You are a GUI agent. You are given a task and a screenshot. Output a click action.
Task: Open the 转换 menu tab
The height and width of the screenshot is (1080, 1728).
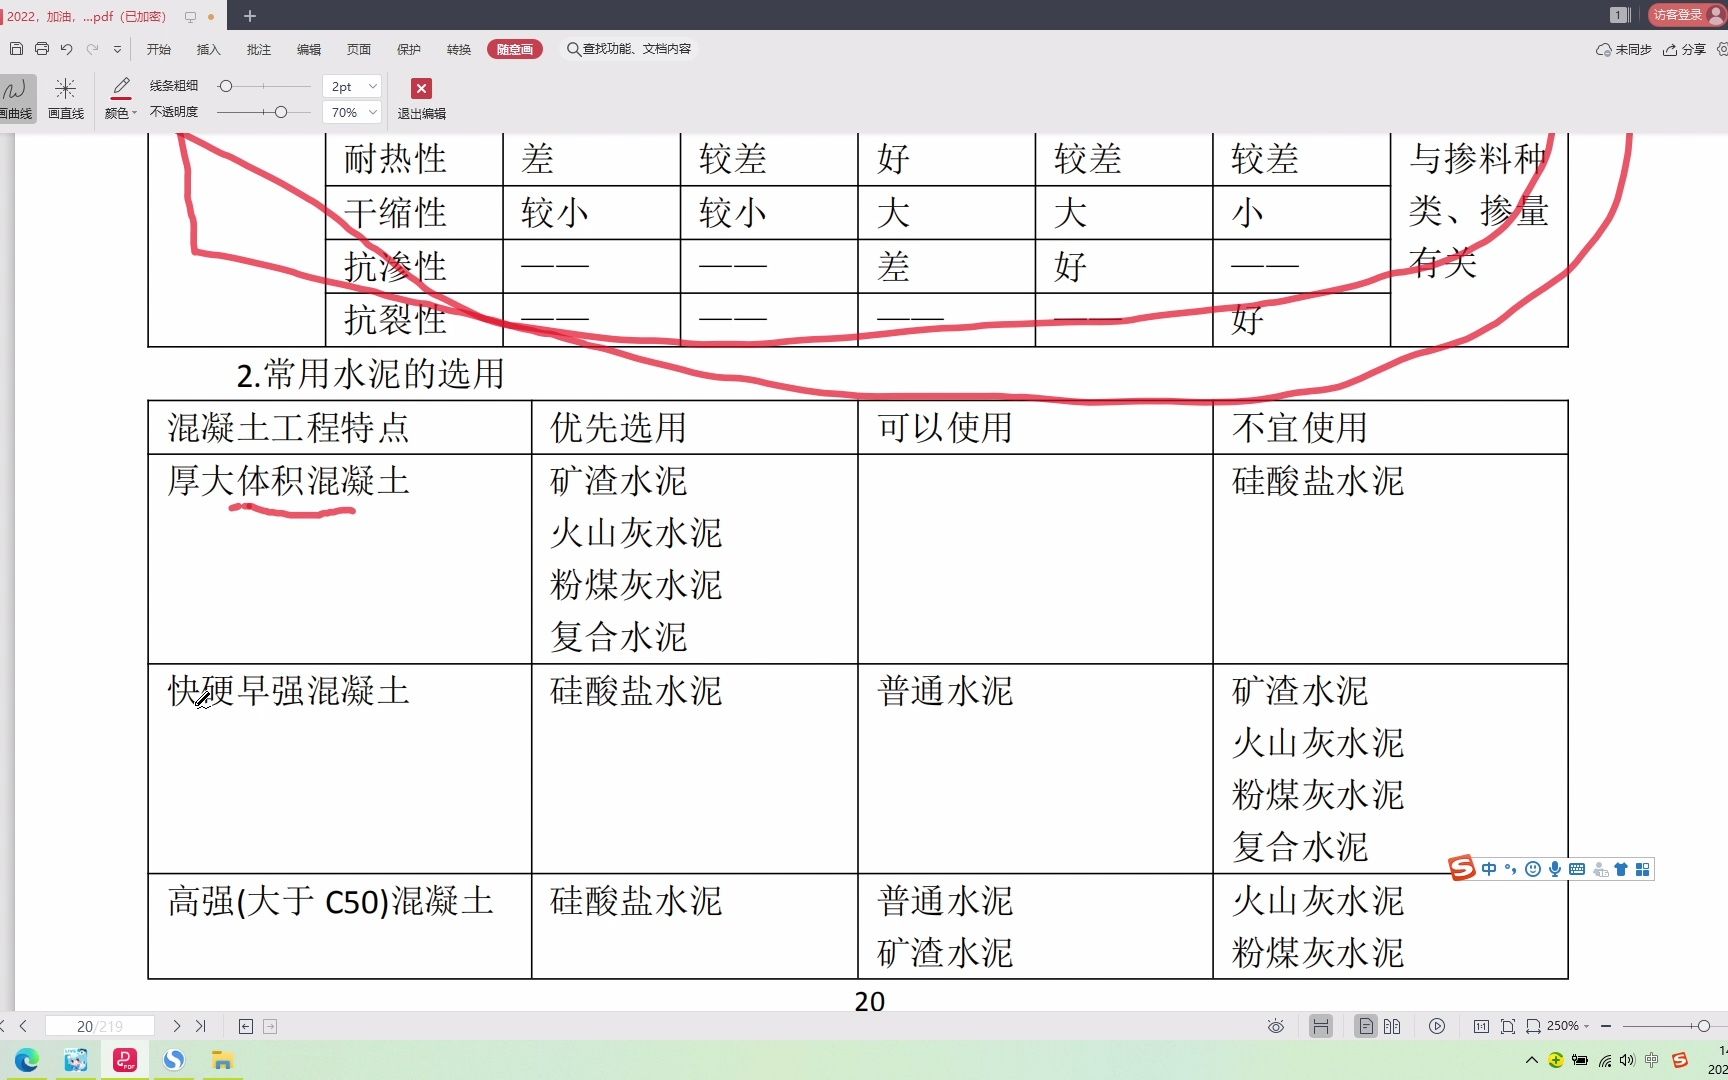(x=459, y=49)
